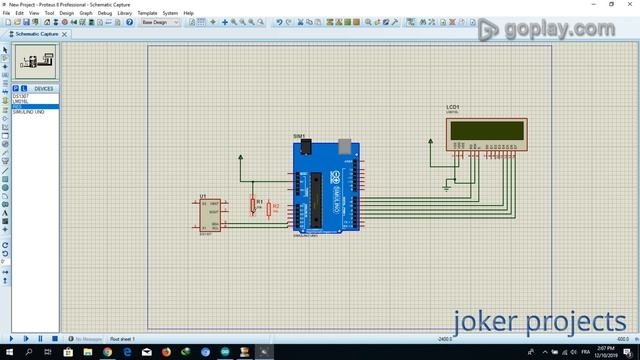Image resolution: width=640 pixels, height=360 pixels.
Task: Click the Step simulation button
Action: pyautogui.click(x=26, y=339)
